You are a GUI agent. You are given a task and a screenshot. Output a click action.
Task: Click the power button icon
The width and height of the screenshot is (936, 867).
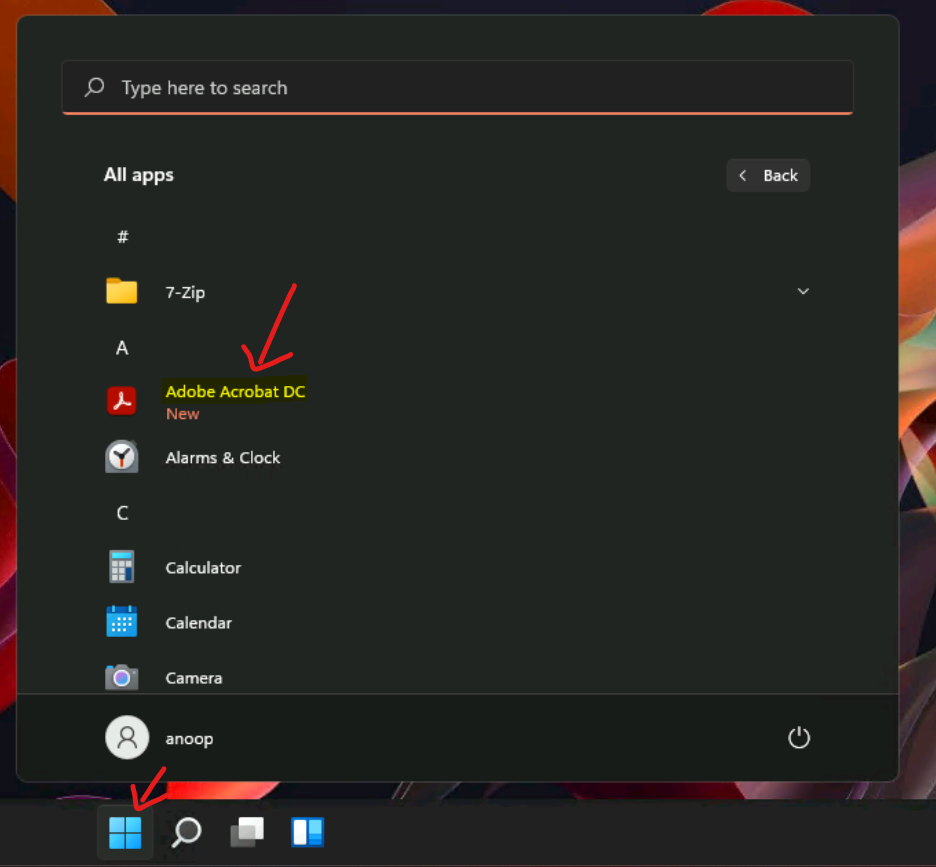pos(799,737)
